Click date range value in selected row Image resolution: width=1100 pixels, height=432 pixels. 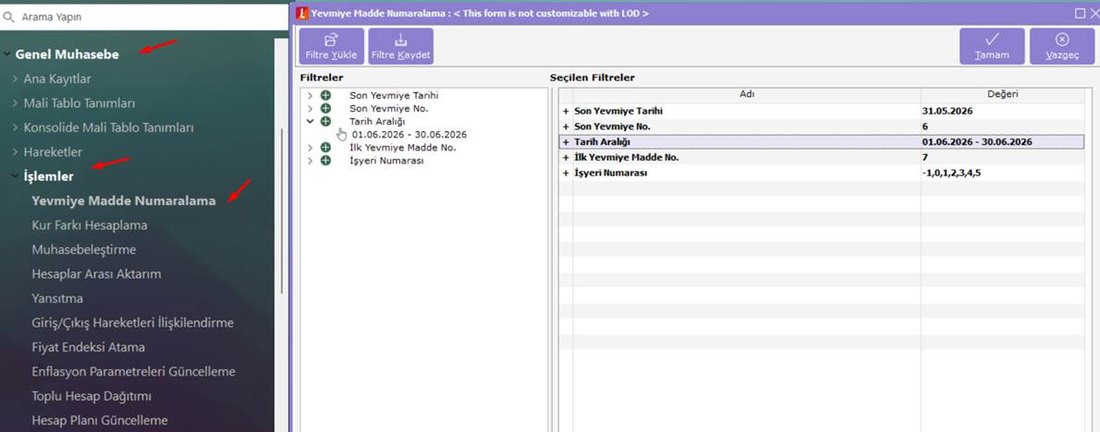[x=1002, y=142]
